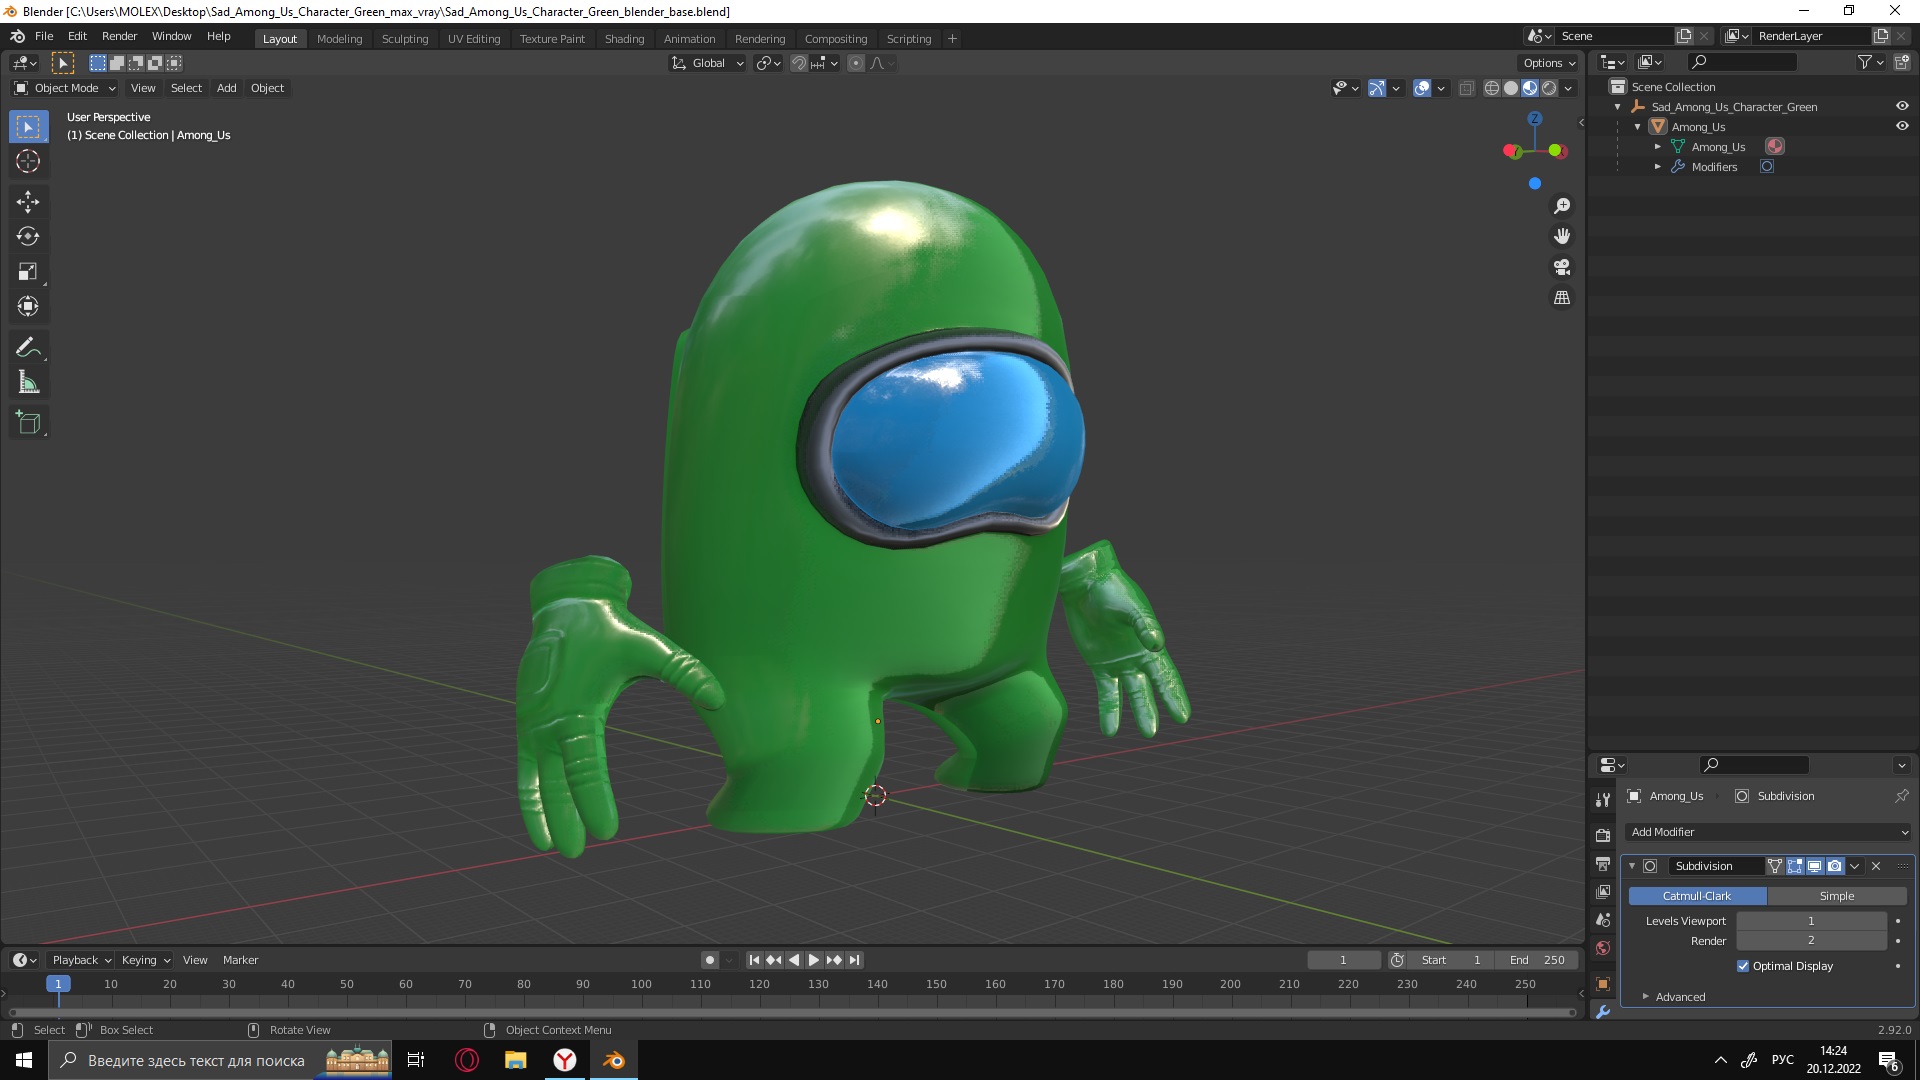The image size is (1920, 1080).
Task: Switch to Modeling workspace tab
Action: 339,39
